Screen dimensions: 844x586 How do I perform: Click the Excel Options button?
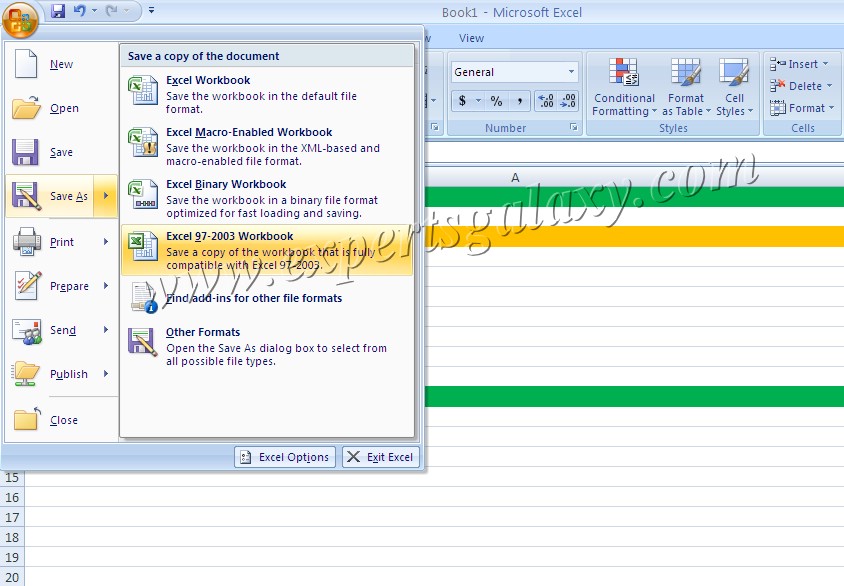pos(284,456)
